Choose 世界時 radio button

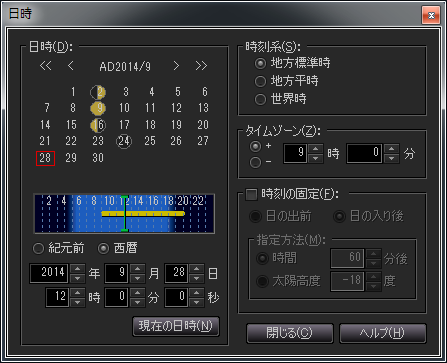[260, 99]
